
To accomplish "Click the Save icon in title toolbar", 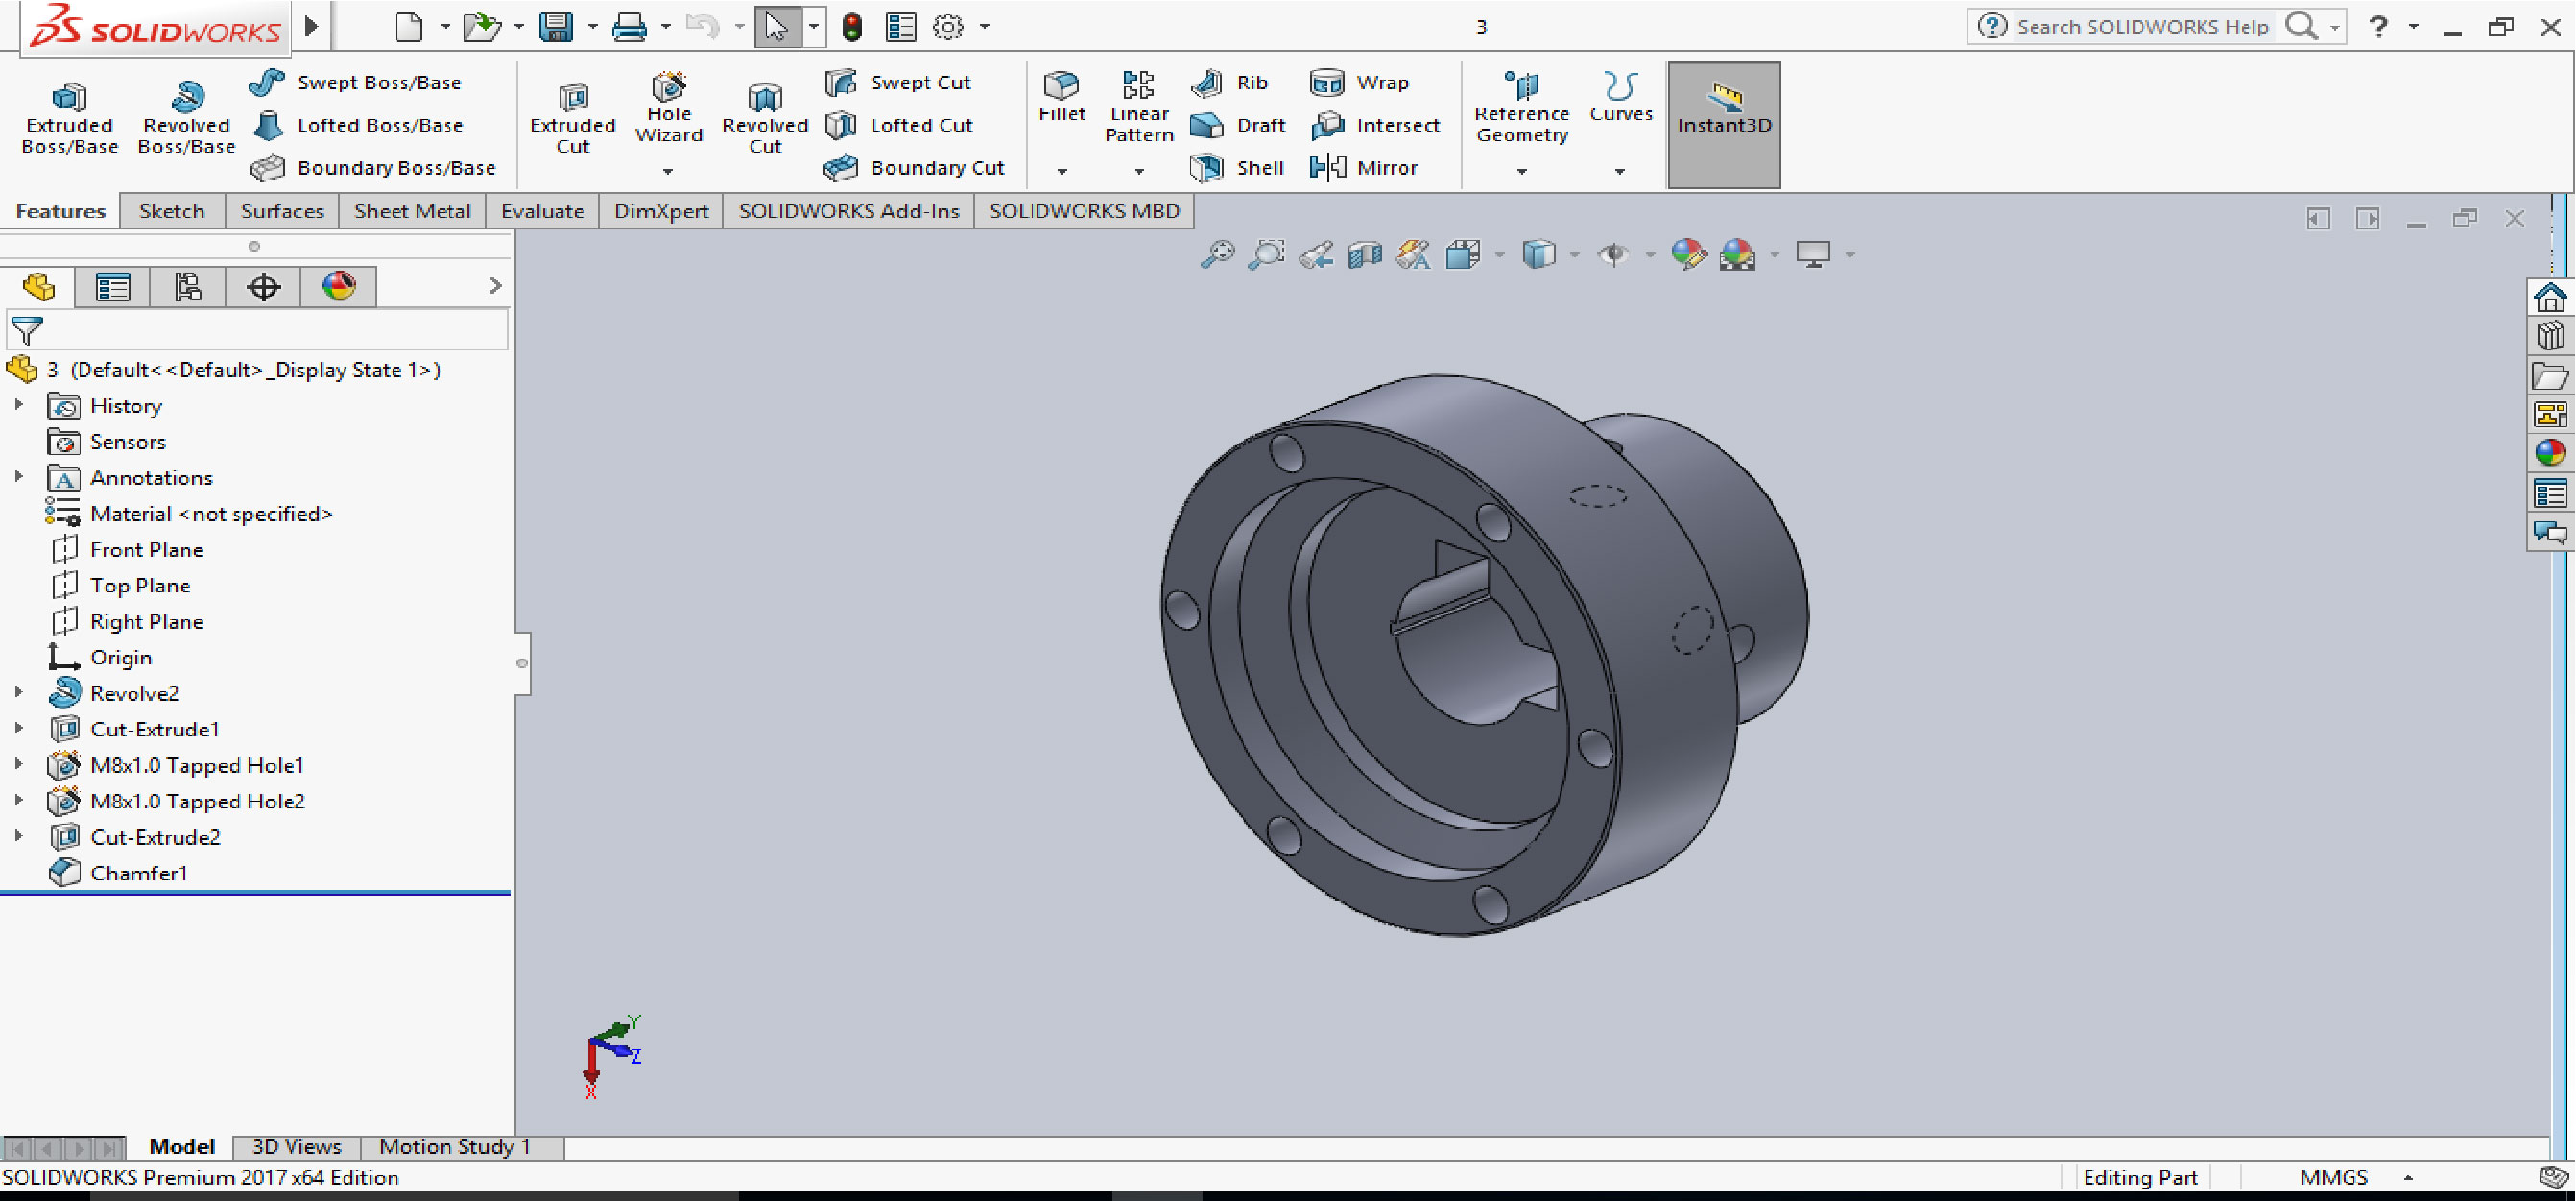I will 556,26.
